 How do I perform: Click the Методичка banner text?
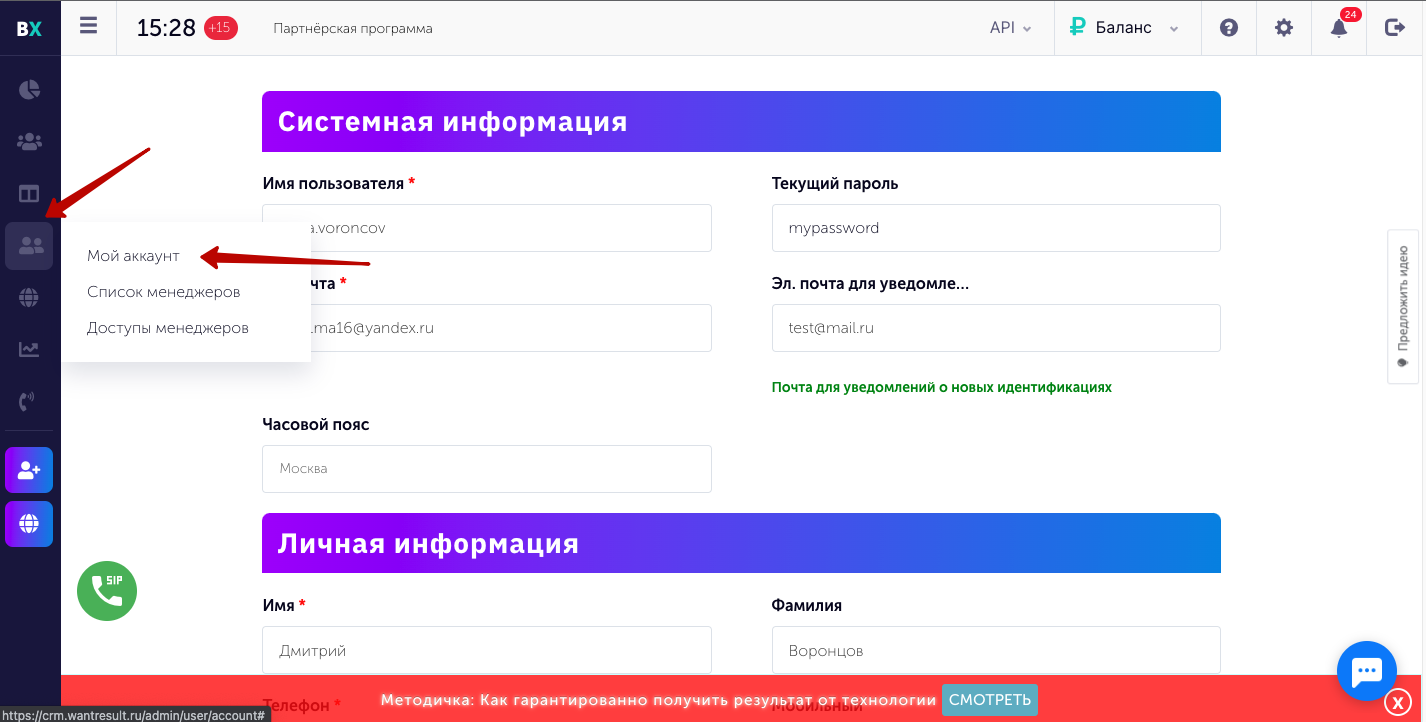658,700
